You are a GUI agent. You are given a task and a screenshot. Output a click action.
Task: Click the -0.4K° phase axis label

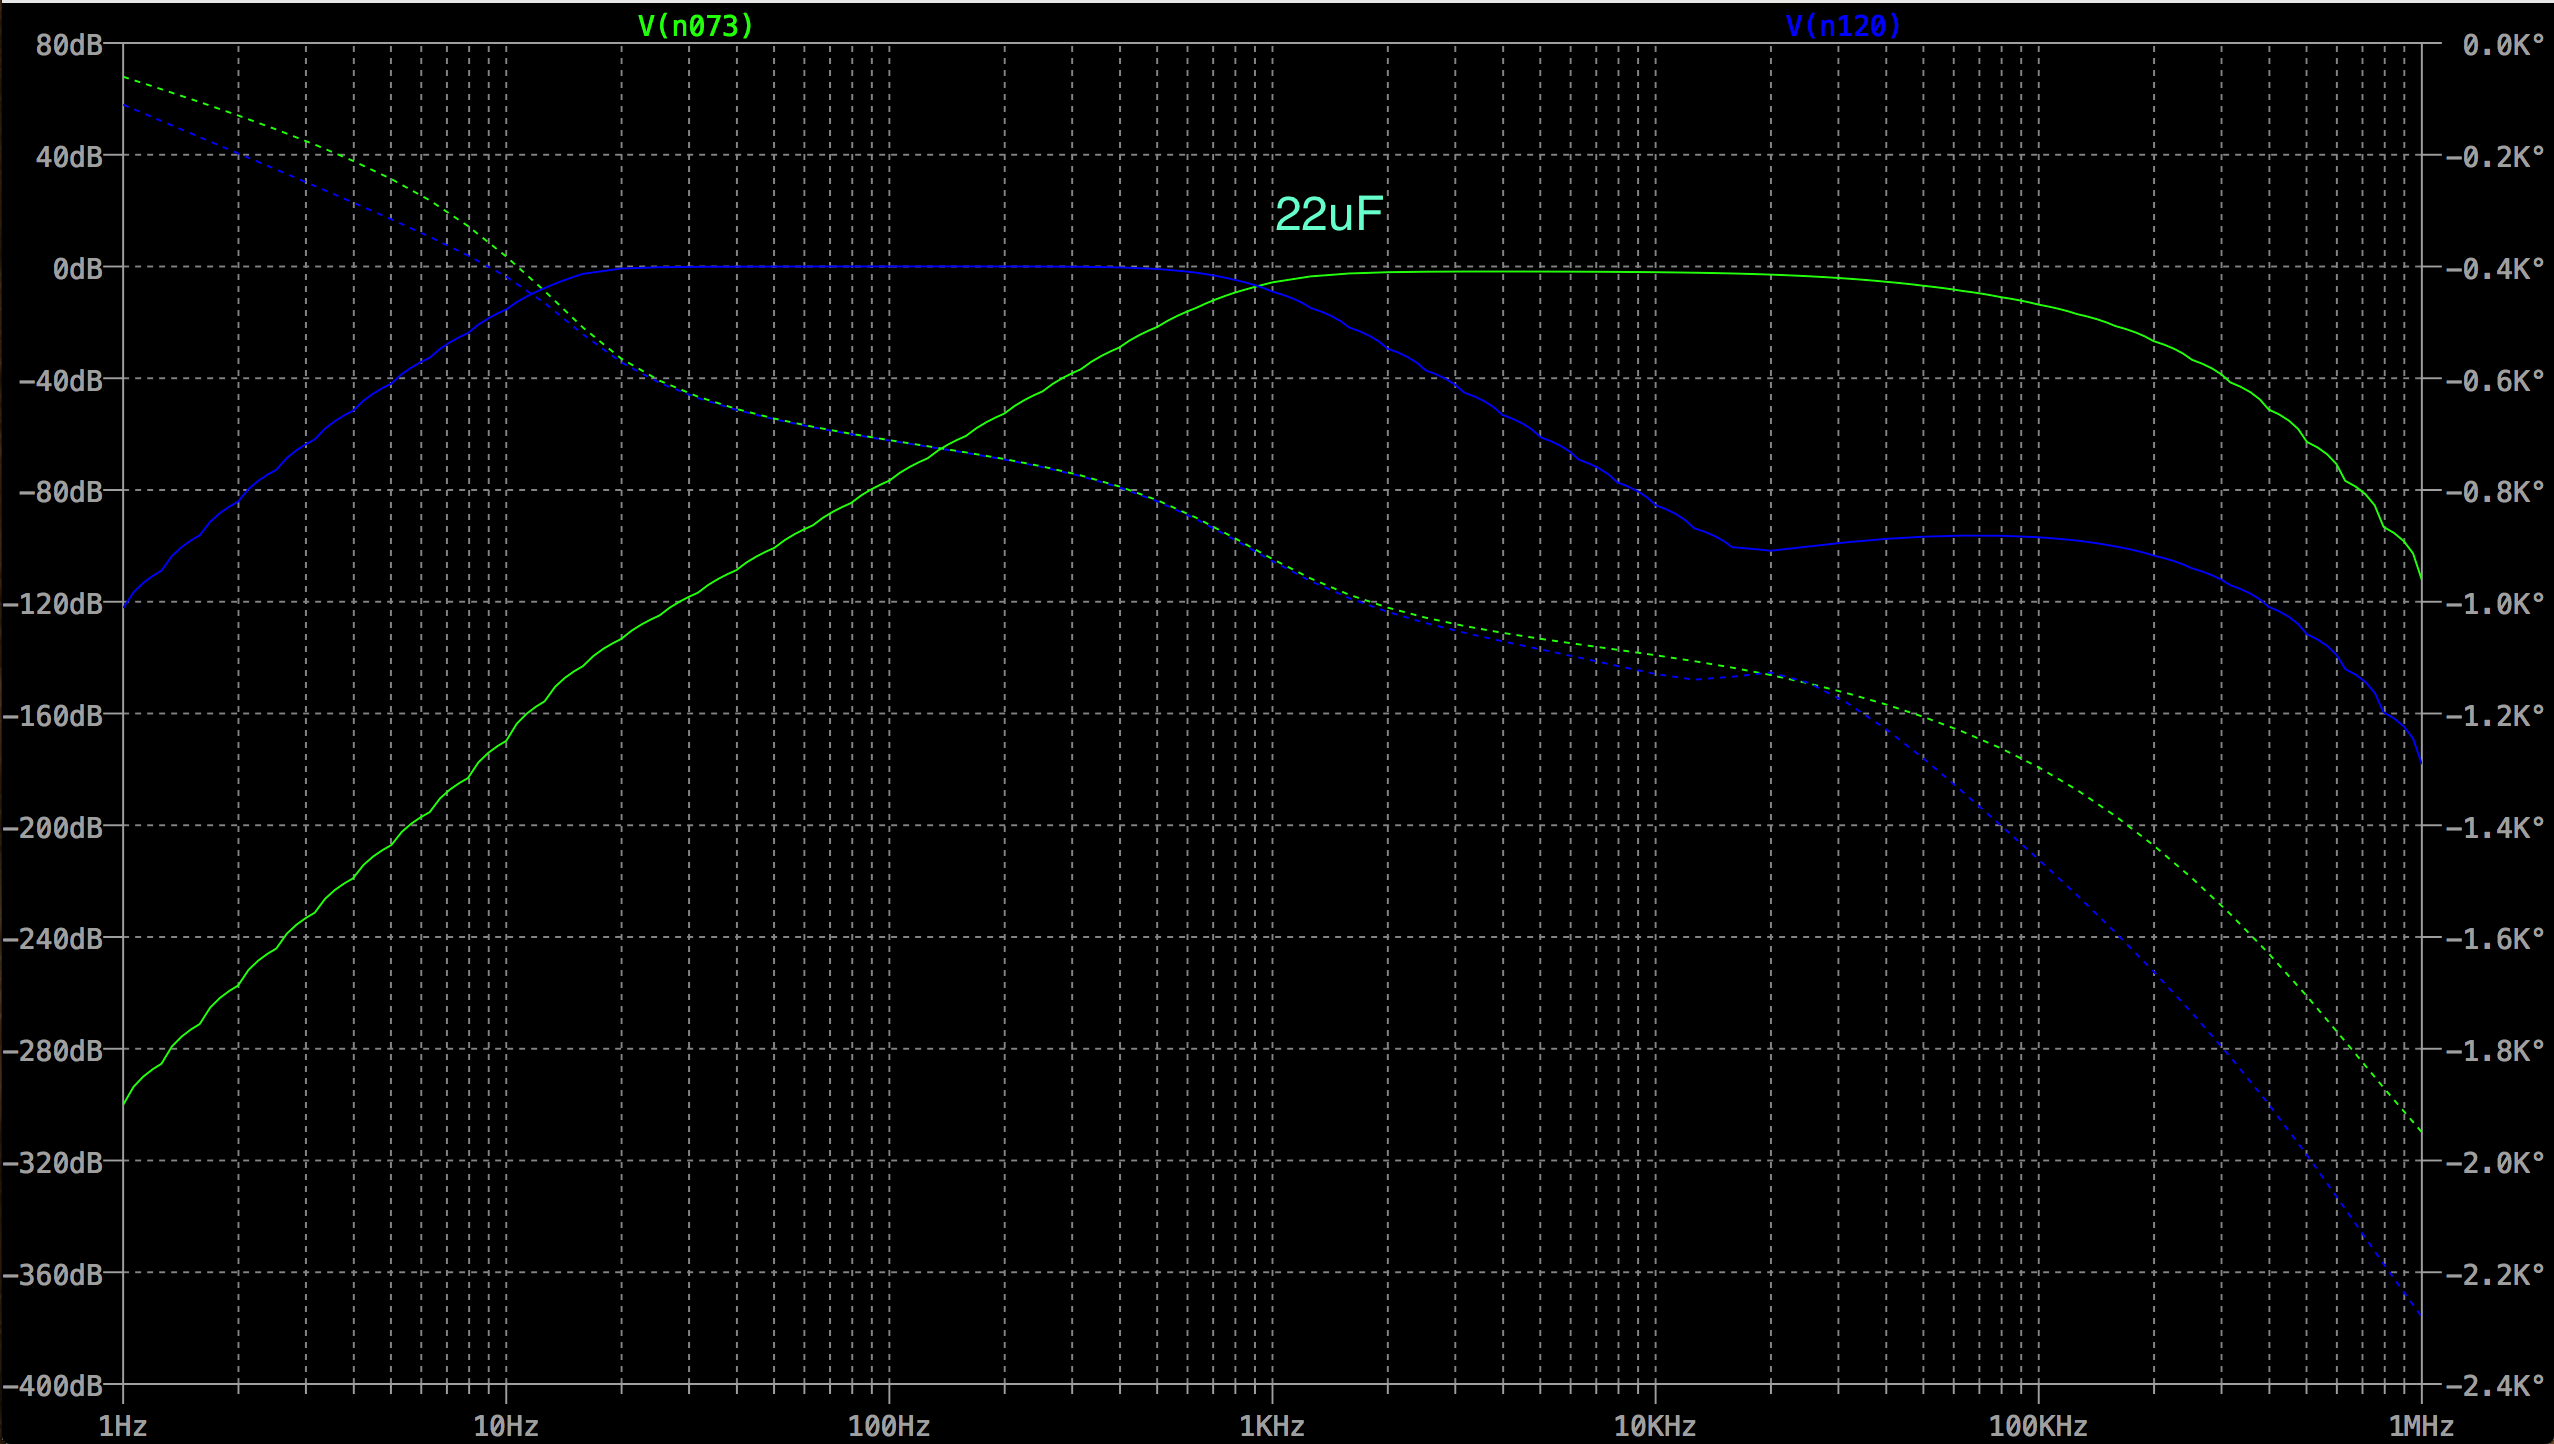pos(2495,268)
